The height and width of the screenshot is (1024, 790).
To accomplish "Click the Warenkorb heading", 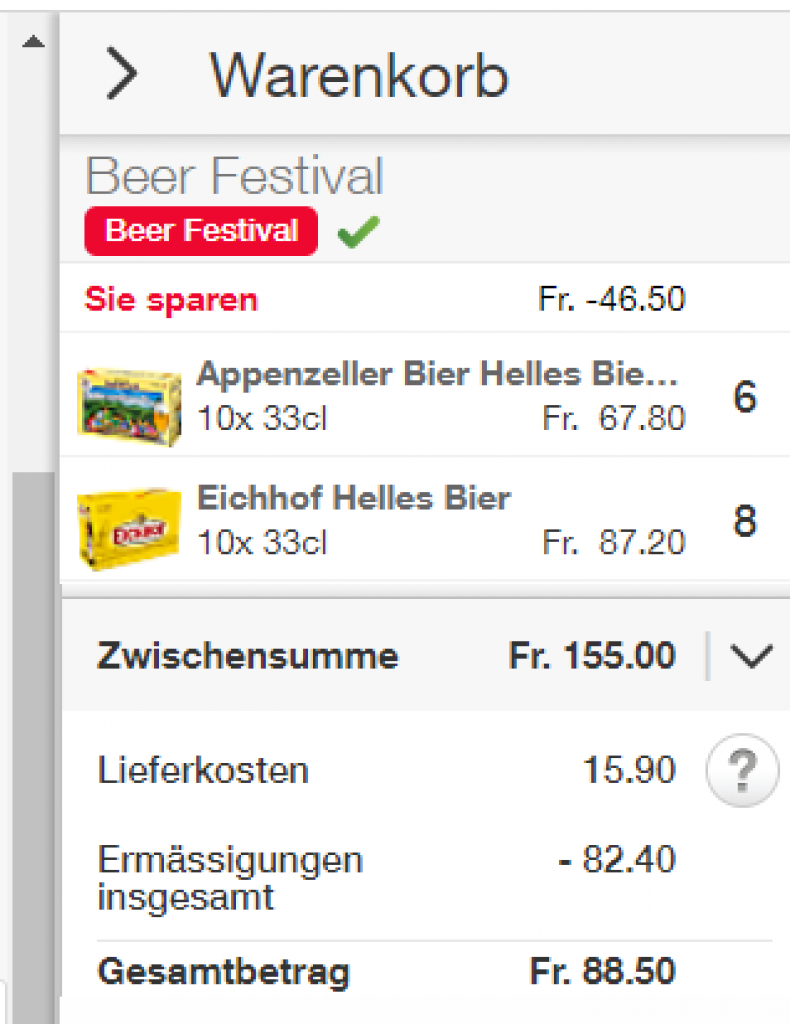I will [x=359, y=75].
